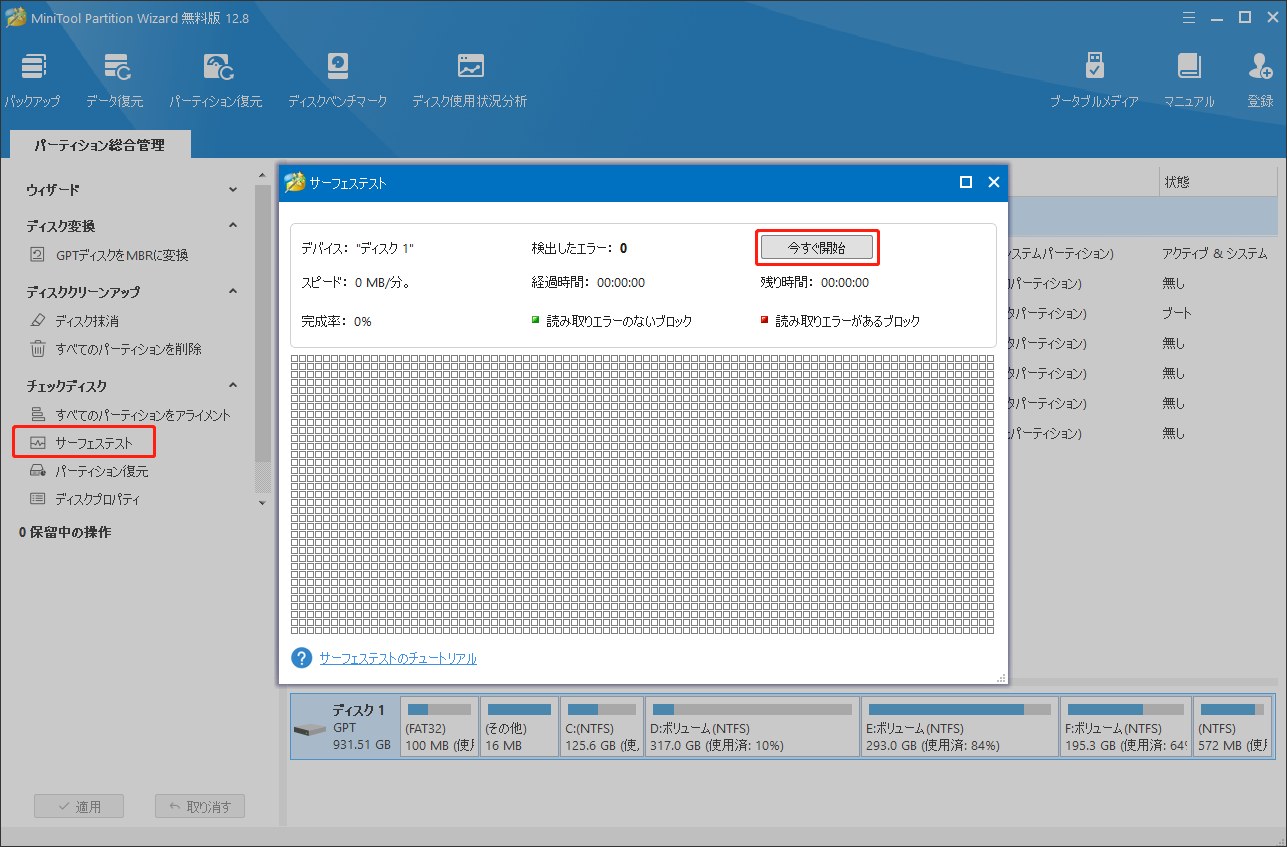Click すべてのパーティションを削除 trash icon

point(38,349)
